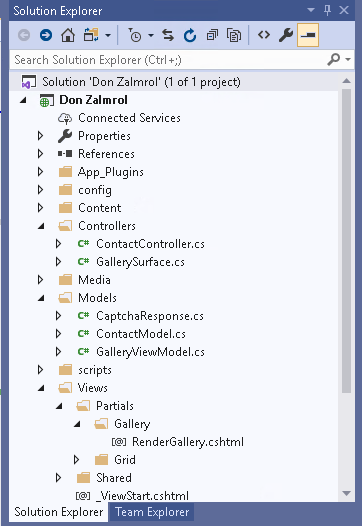Select the ContactController.cs file
362x526 pixels.
[x=150, y=244]
